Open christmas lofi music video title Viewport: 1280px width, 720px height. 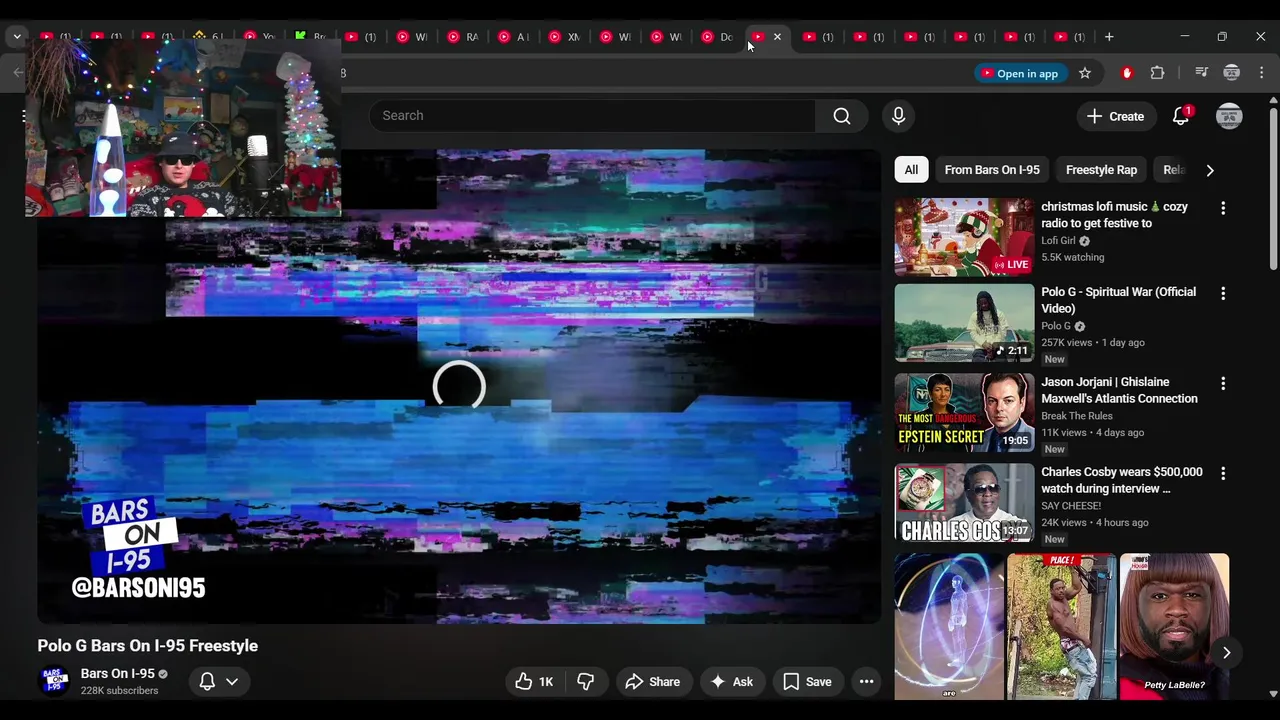point(1114,215)
